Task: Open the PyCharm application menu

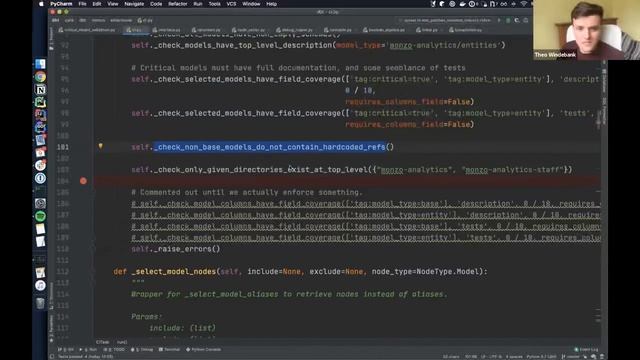Action: [61, 4]
